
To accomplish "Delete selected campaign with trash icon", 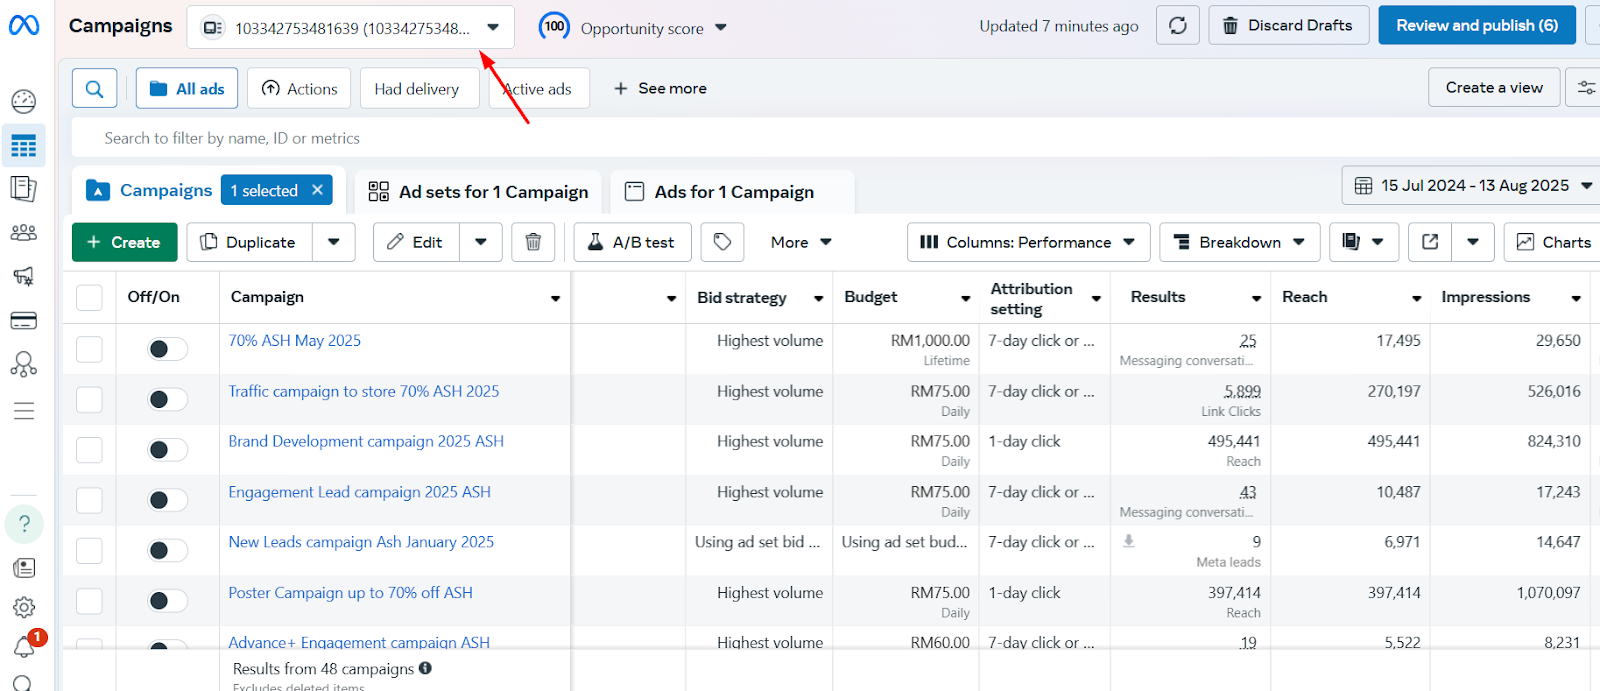I will [x=533, y=242].
